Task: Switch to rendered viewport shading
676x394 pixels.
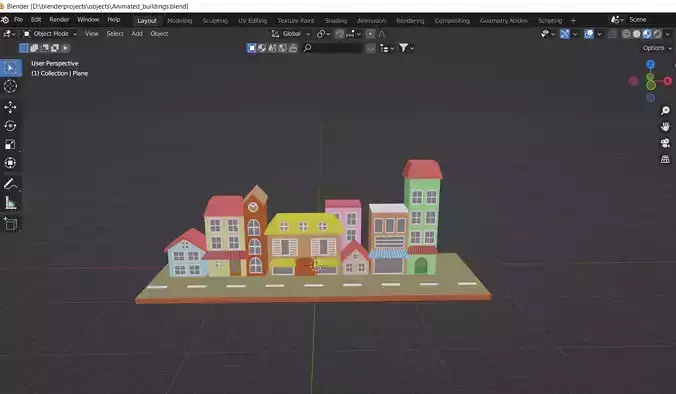Action: pos(657,34)
